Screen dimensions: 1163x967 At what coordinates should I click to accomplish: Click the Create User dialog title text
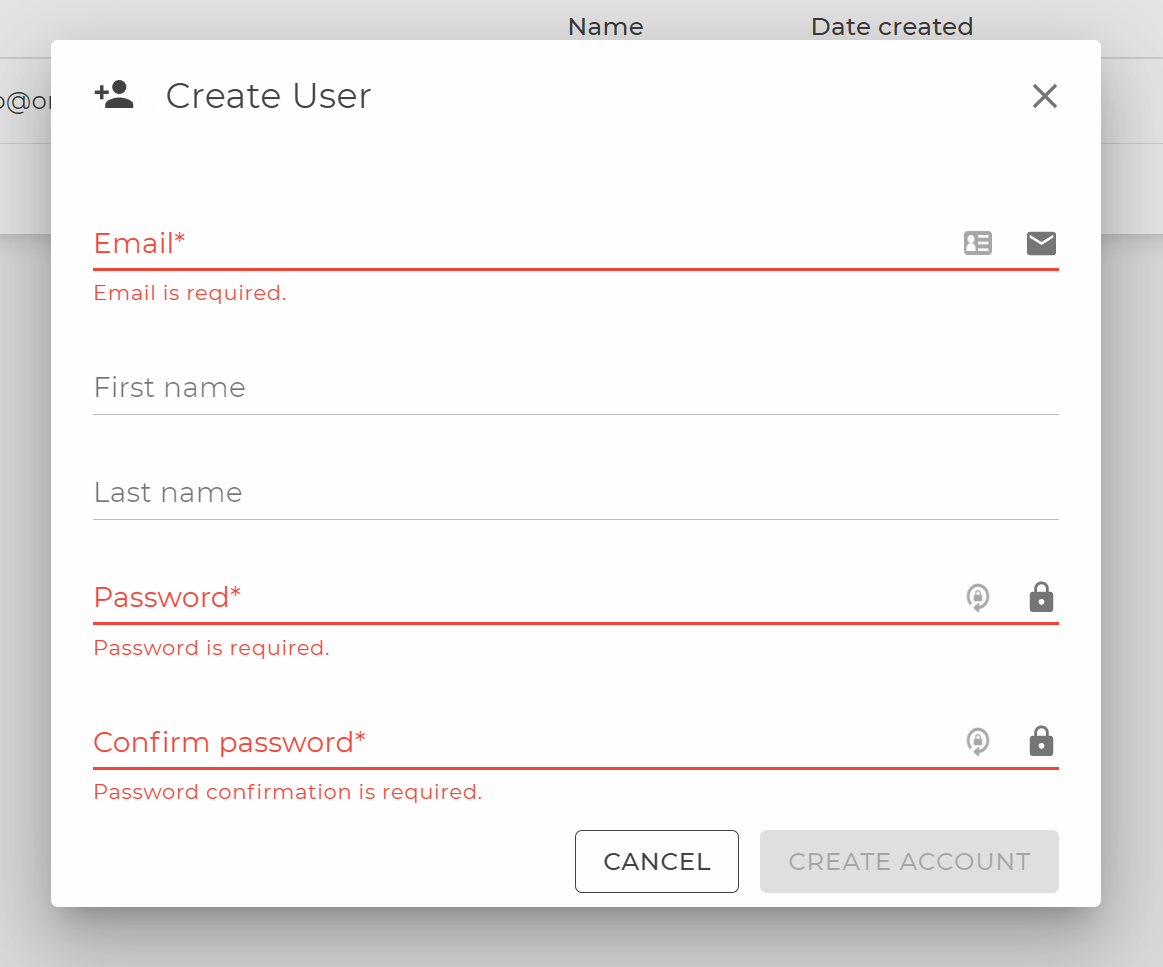click(268, 96)
